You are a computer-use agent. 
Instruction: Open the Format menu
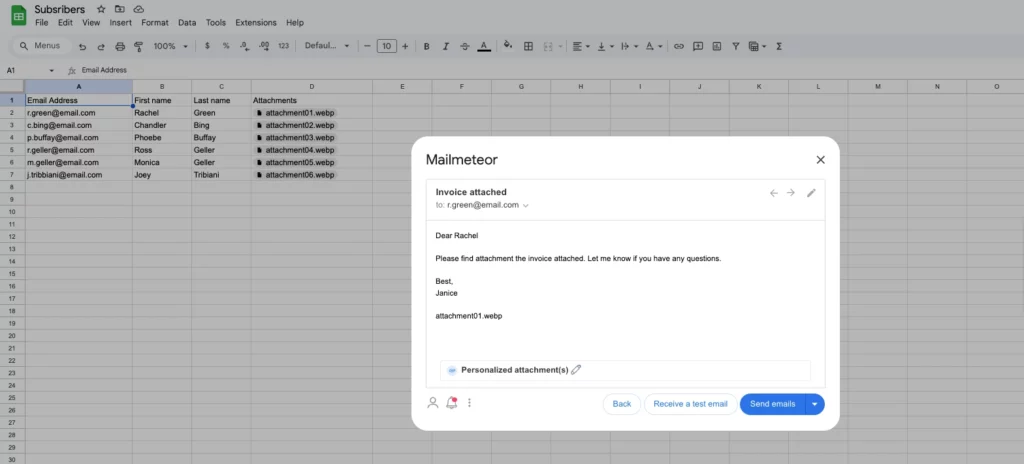[x=155, y=22]
